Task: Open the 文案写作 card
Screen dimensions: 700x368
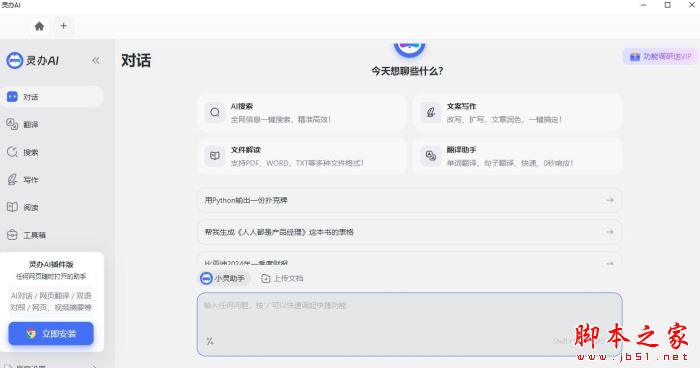Action: pos(517,113)
